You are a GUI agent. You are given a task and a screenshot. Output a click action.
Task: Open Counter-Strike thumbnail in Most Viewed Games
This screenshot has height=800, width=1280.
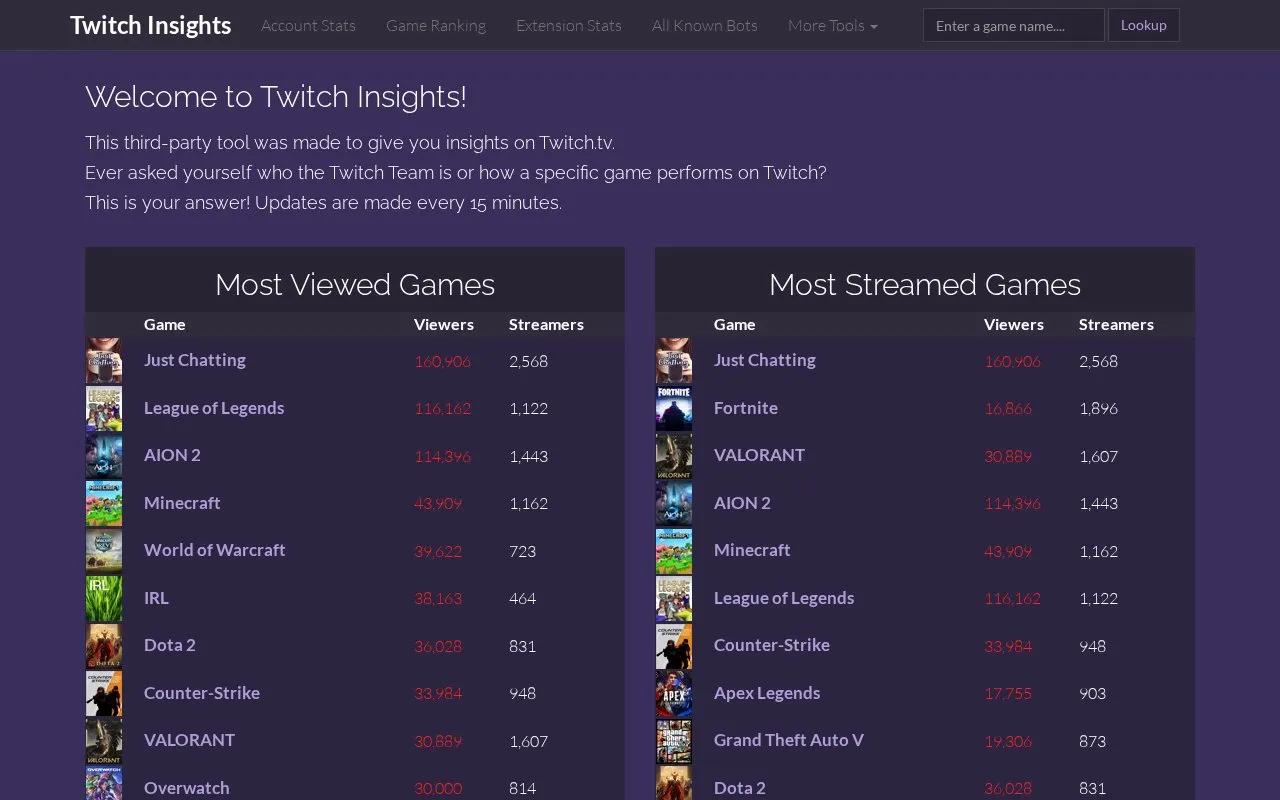104,693
